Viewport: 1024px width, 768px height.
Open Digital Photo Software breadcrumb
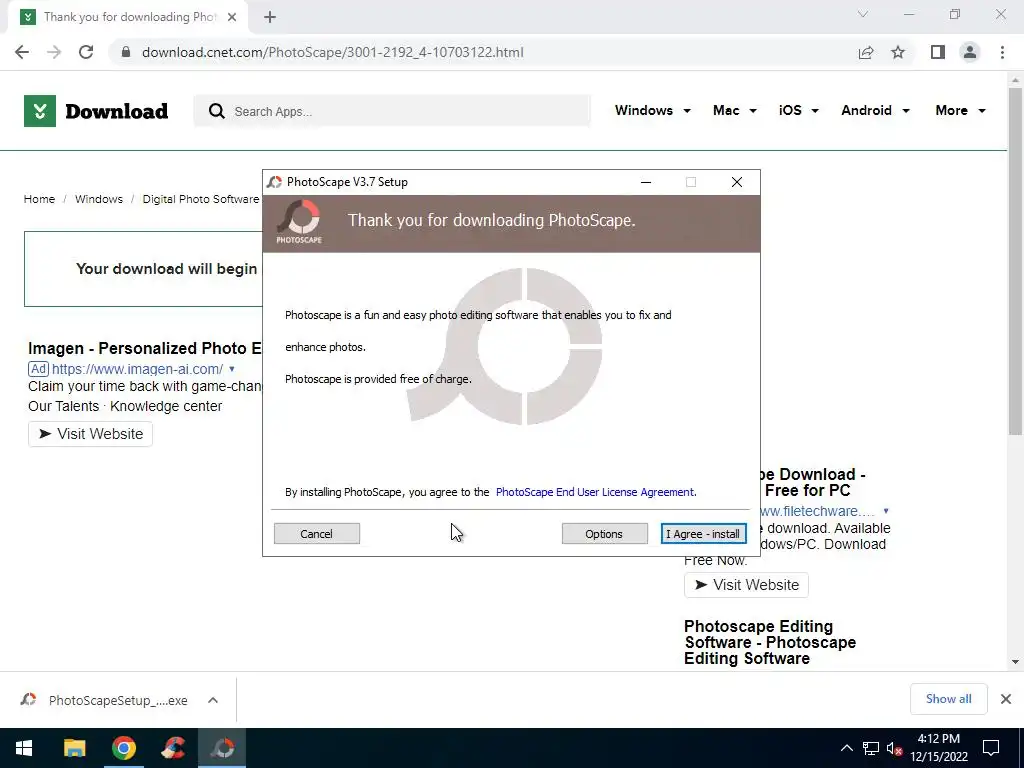(200, 199)
